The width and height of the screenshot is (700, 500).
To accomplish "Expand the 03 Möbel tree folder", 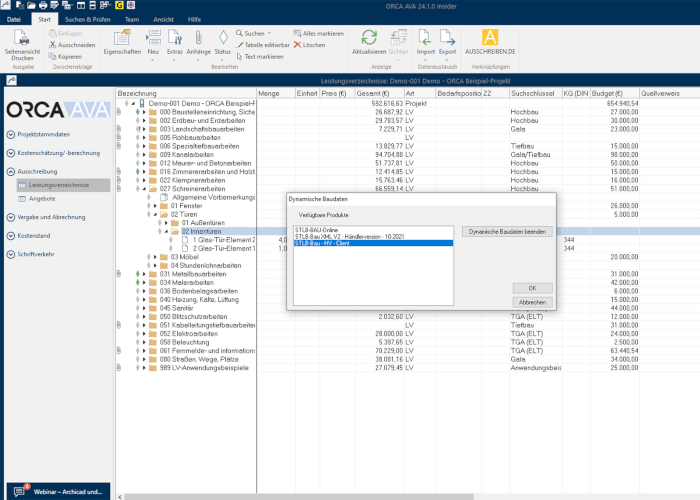I will [x=155, y=257].
